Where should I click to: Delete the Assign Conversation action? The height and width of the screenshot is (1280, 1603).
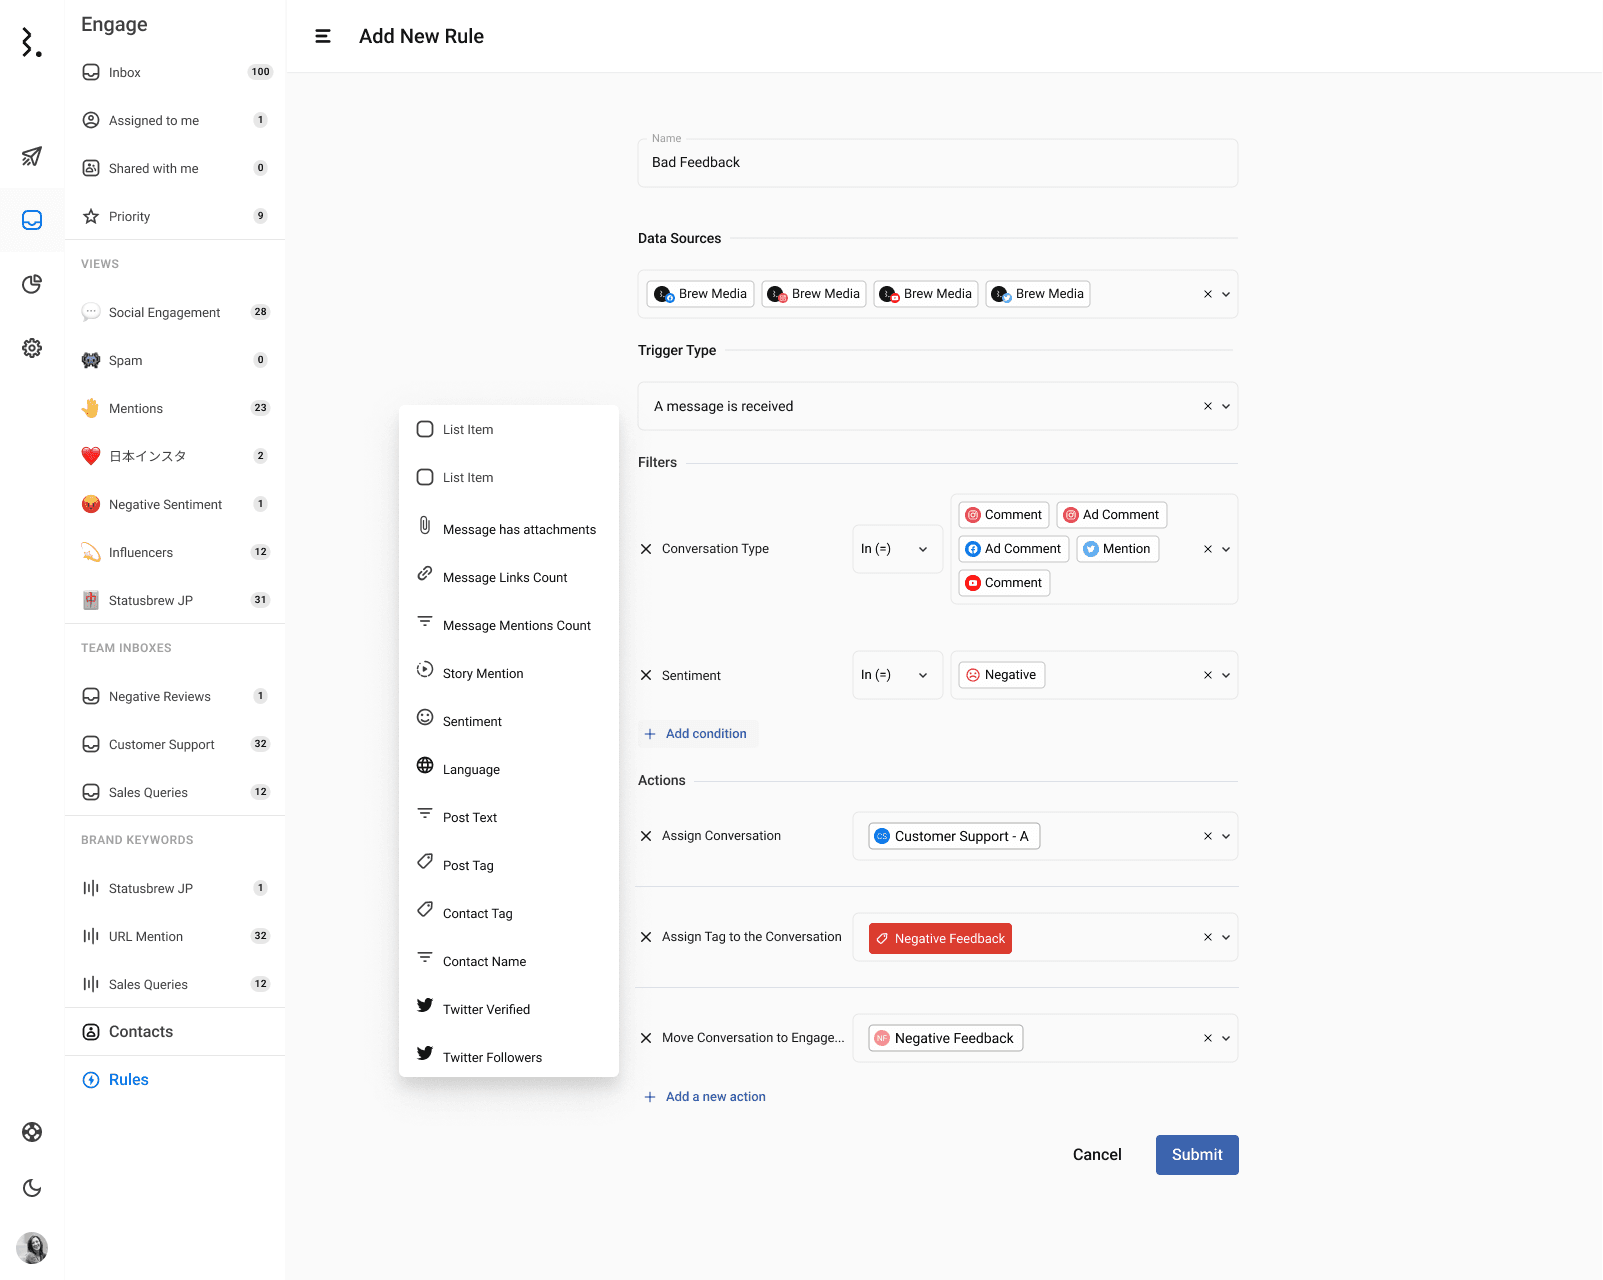(x=646, y=836)
